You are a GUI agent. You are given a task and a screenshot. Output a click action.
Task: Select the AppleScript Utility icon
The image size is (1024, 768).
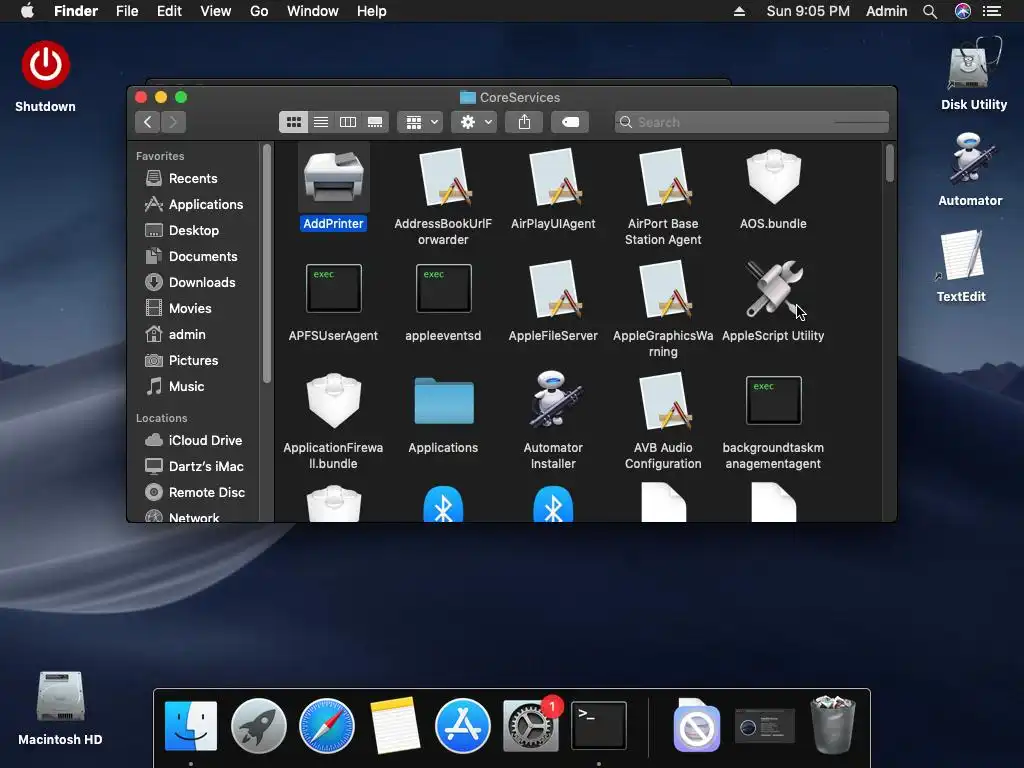(x=773, y=289)
